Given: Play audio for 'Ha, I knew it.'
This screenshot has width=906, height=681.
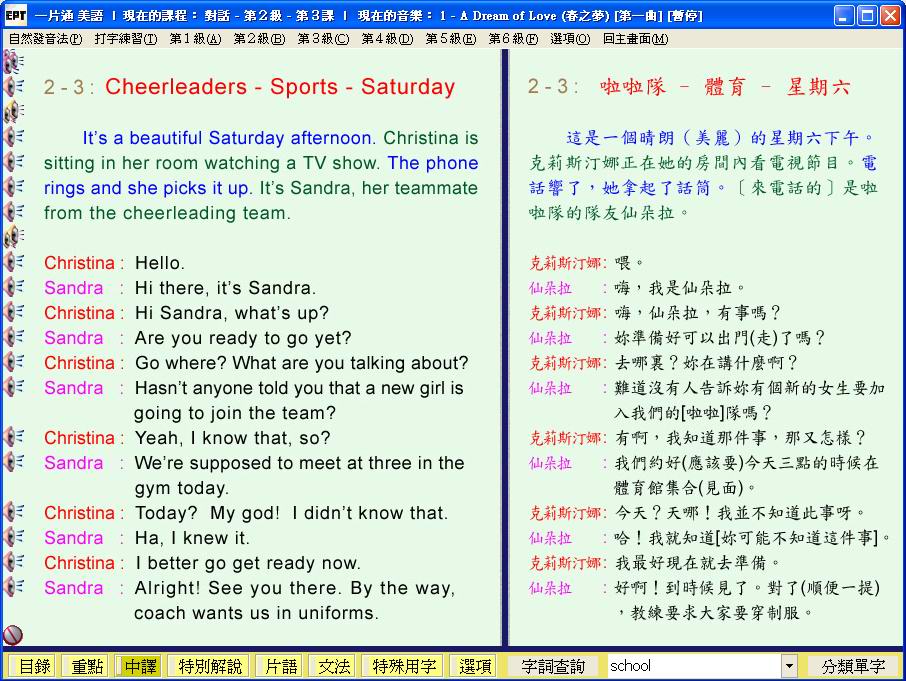Looking at the screenshot, I should click(14, 537).
